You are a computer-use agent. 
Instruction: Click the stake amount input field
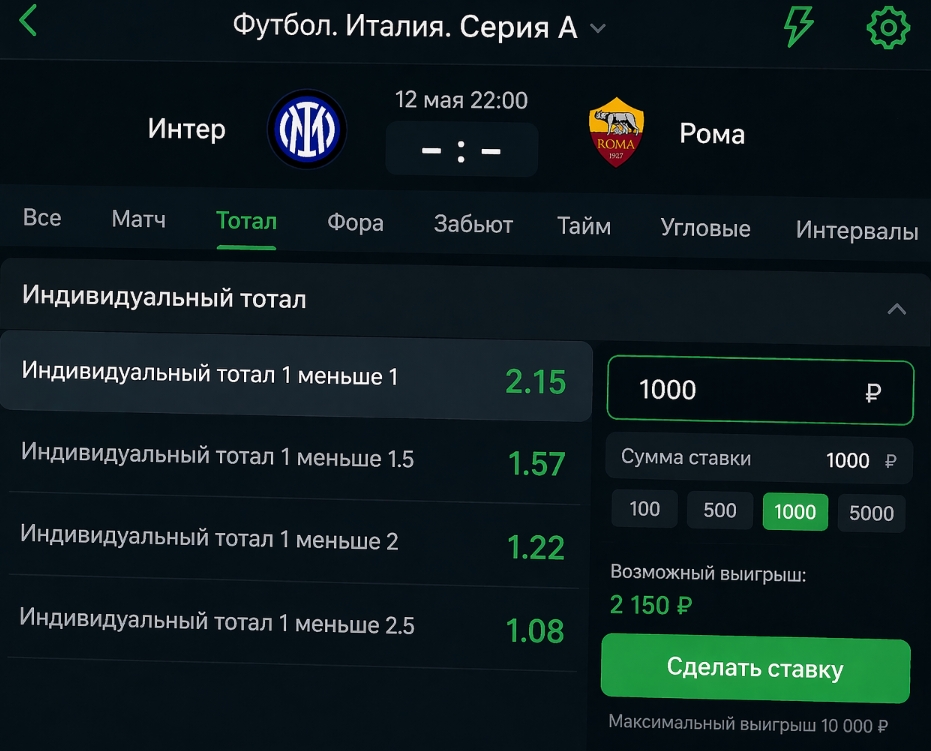740,391
